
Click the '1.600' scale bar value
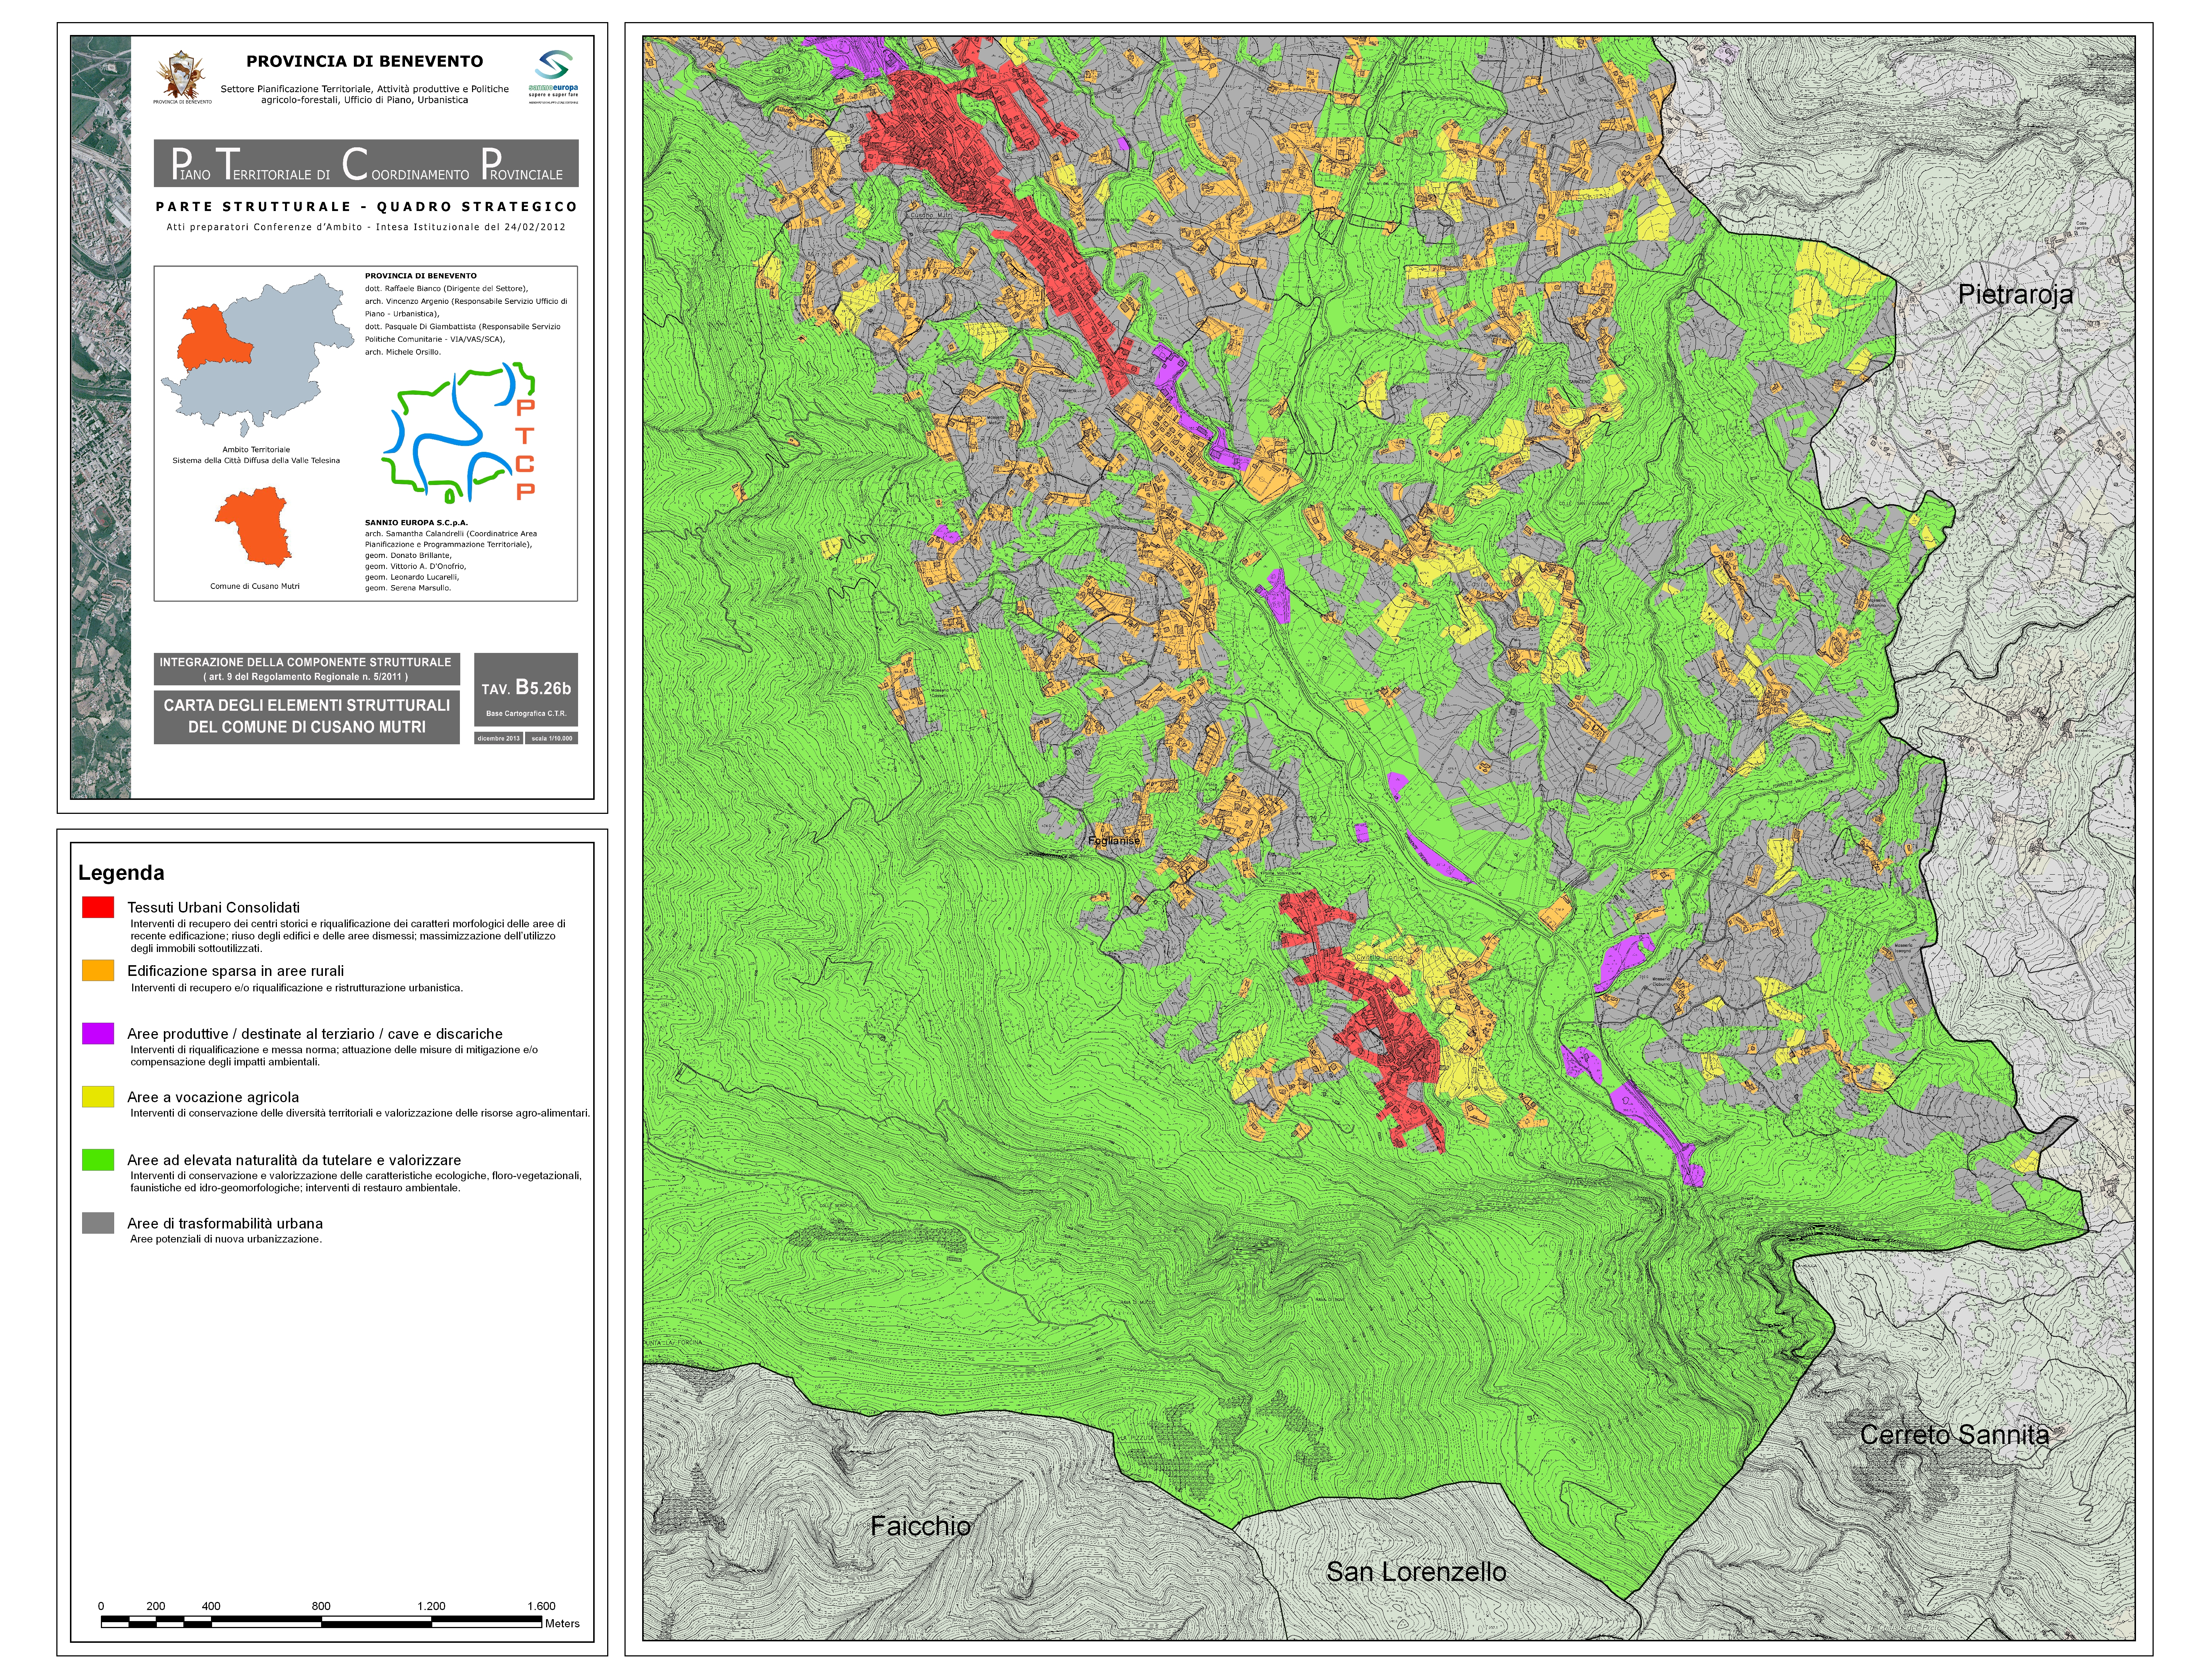541,1606
